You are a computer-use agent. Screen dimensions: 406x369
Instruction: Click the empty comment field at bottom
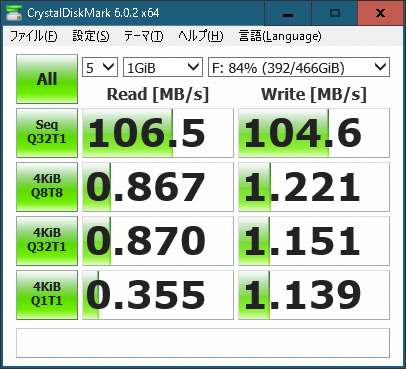click(x=203, y=343)
